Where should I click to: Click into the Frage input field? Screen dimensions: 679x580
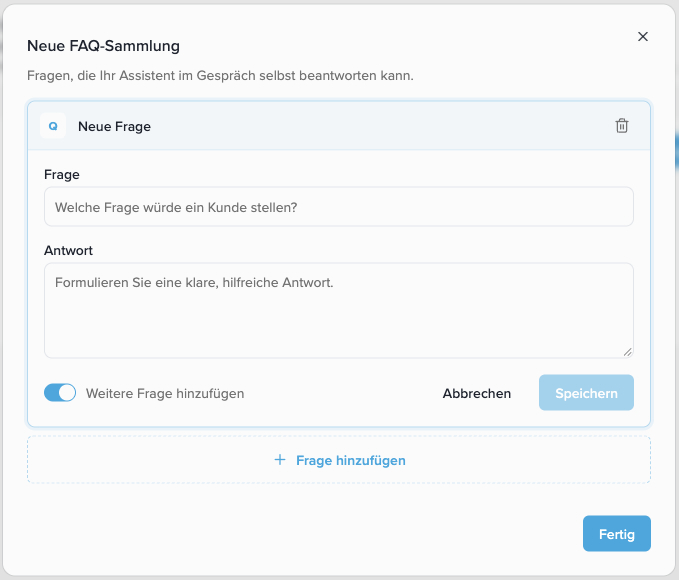pyautogui.click(x=339, y=207)
